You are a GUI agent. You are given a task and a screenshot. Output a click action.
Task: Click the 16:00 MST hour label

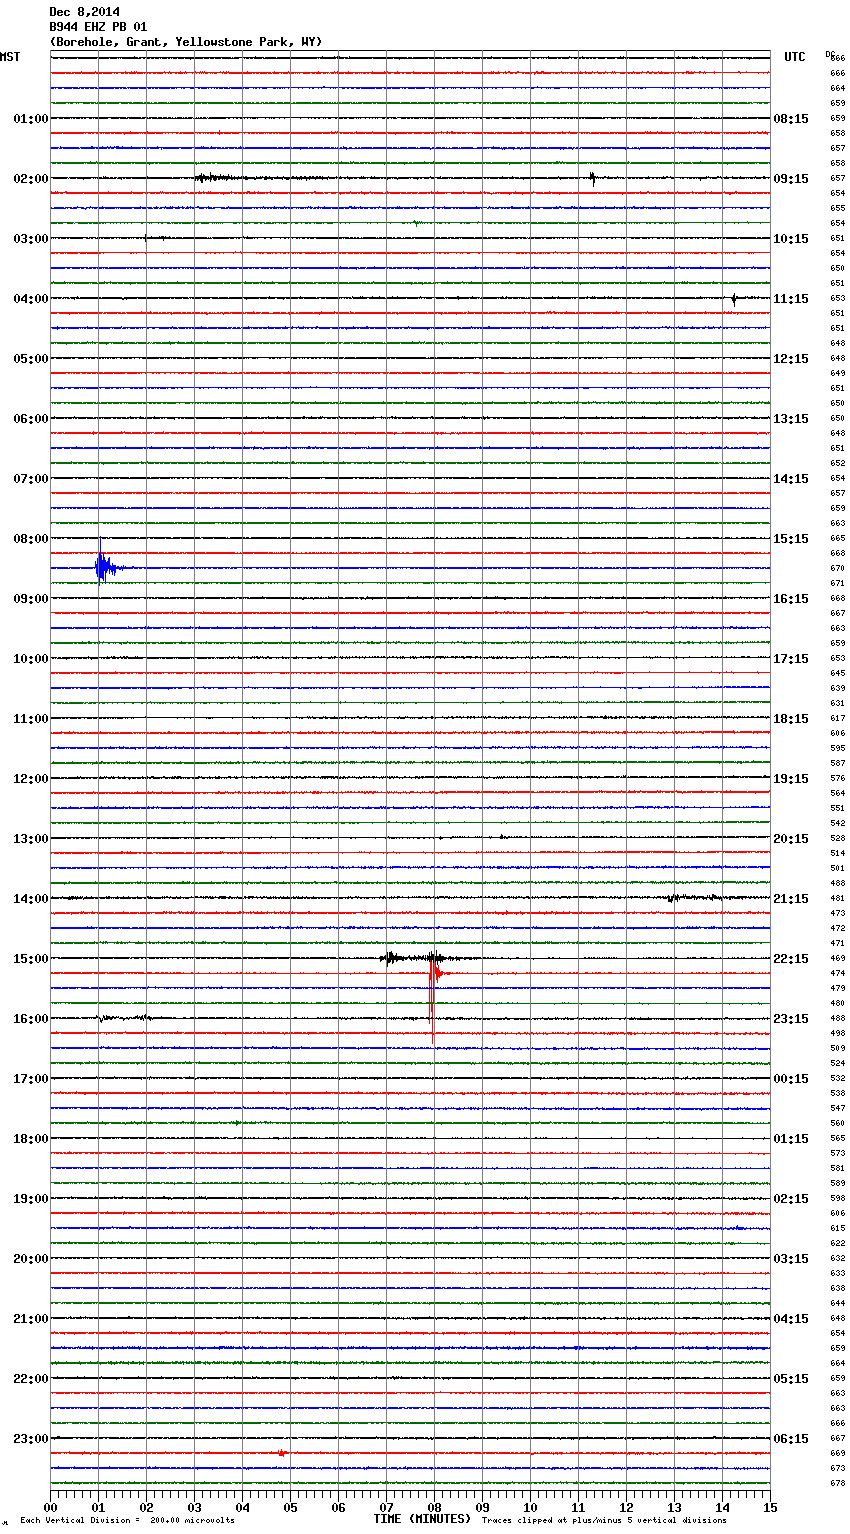click(30, 1019)
